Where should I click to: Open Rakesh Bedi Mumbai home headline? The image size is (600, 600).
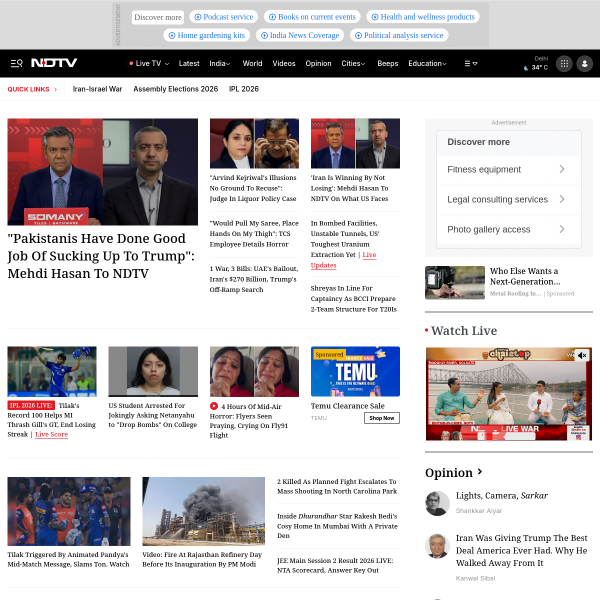tap(338, 526)
